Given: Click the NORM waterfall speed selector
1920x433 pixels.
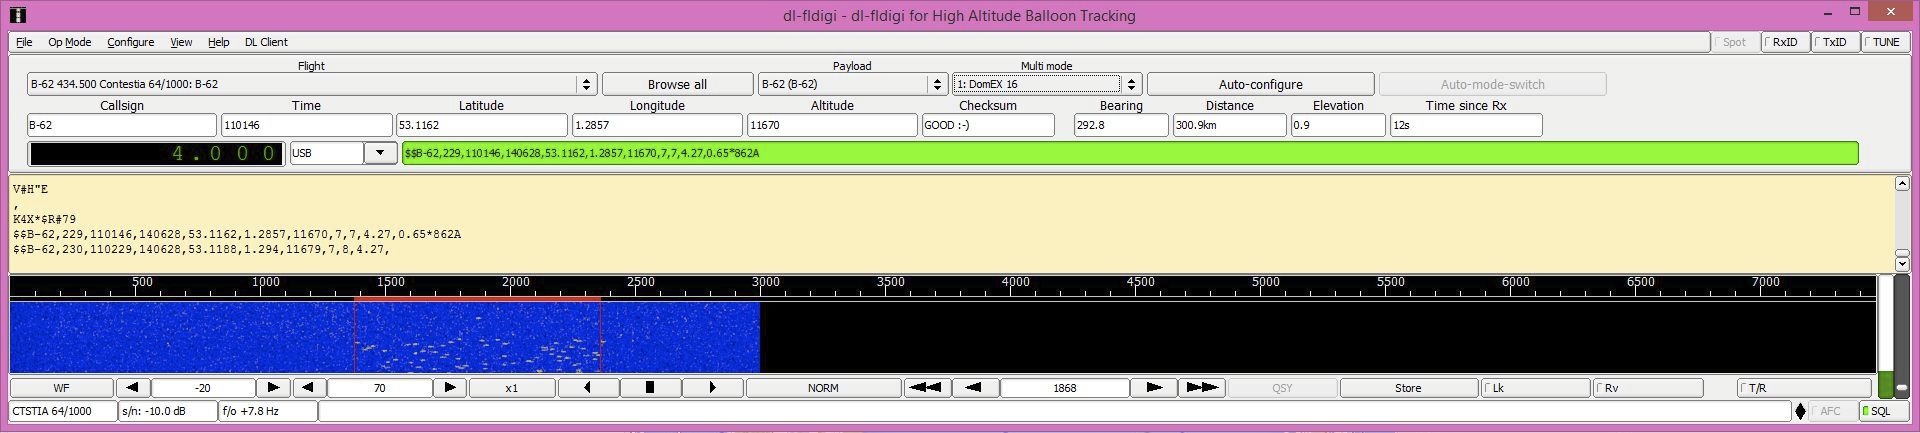Looking at the screenshot, I should coord(823,387).
